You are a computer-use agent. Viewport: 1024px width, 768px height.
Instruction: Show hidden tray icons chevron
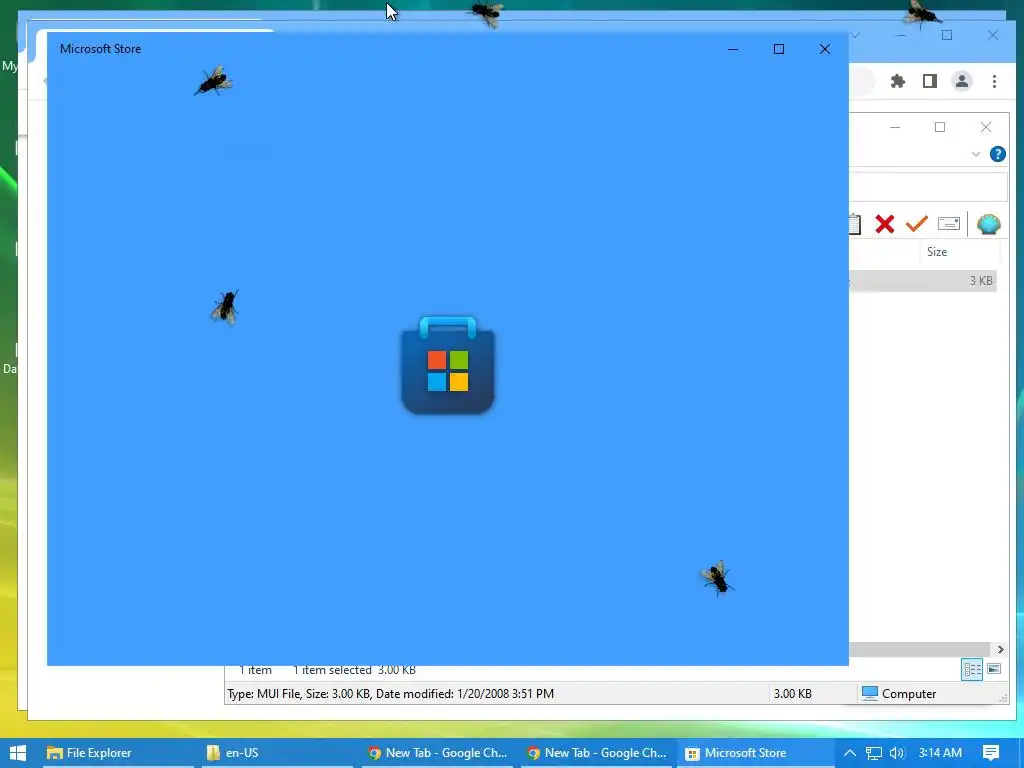pos(850,753)
